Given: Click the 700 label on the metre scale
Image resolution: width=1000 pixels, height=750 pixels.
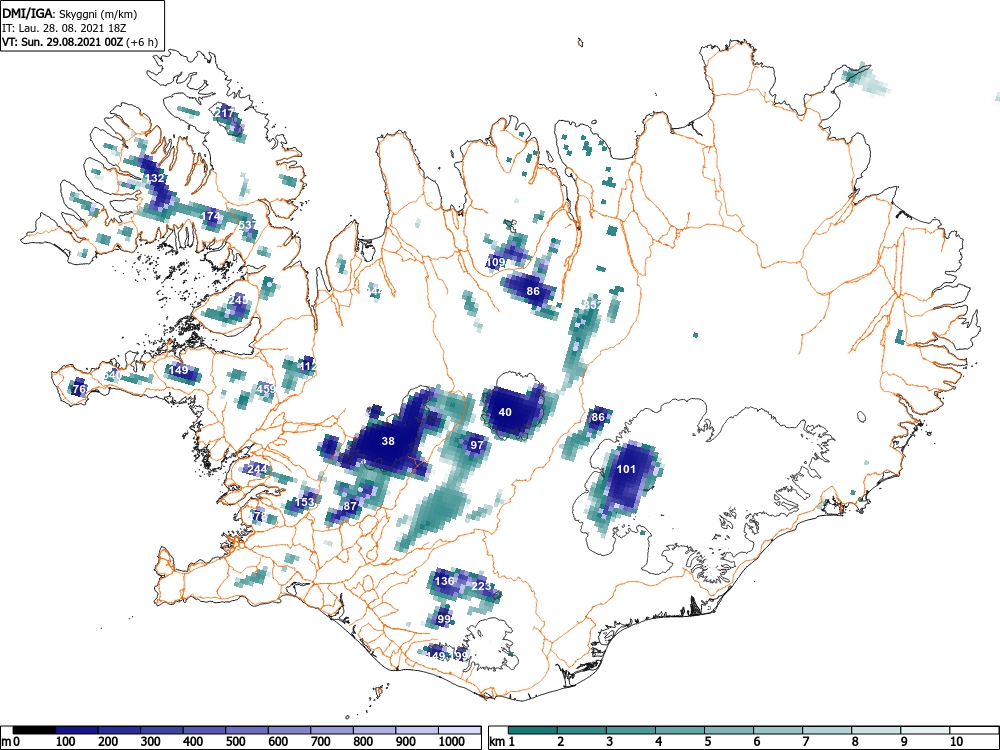Looking at the screenshot, I should [321, 742].
